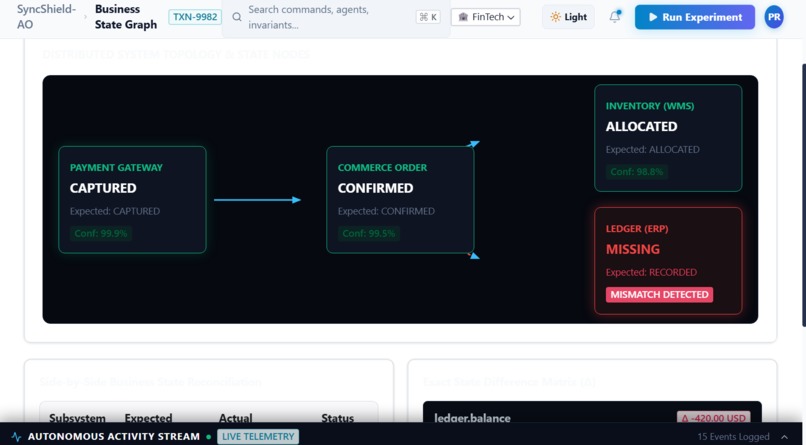This screenshot has height=445, width=806.
Task: Click the magnifier search icon
Action: click(x=236, y=17)
